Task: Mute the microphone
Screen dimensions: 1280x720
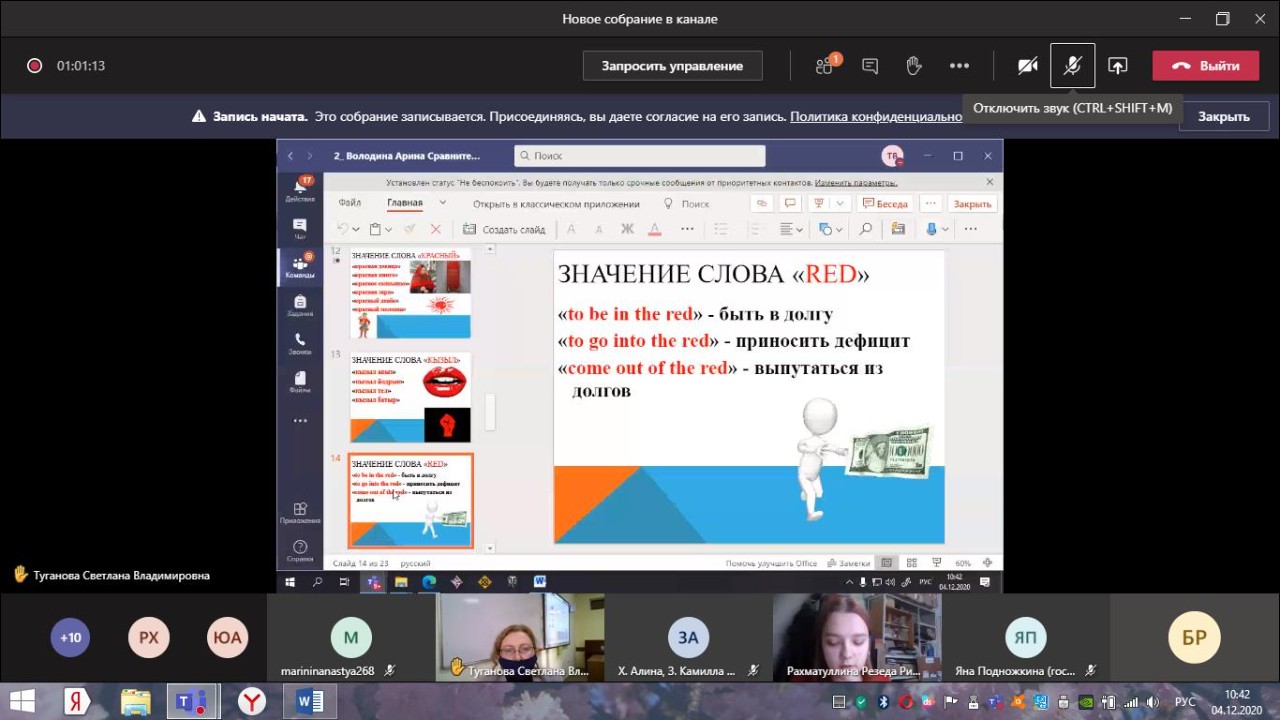Action: 1072,66
